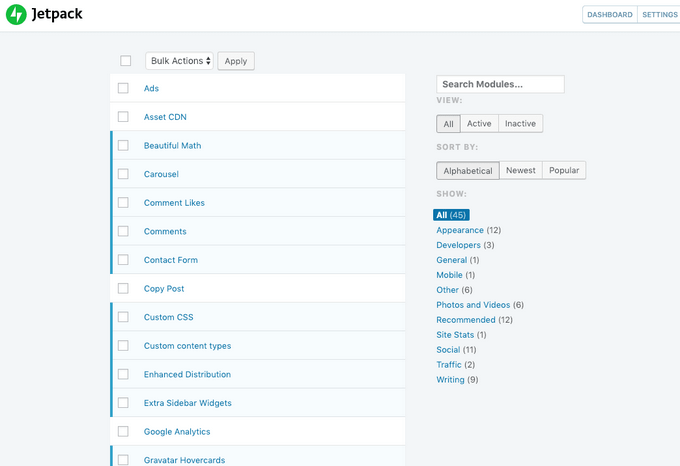
Task: Filter view to Inactive modules
Action: tap(520, 124)
